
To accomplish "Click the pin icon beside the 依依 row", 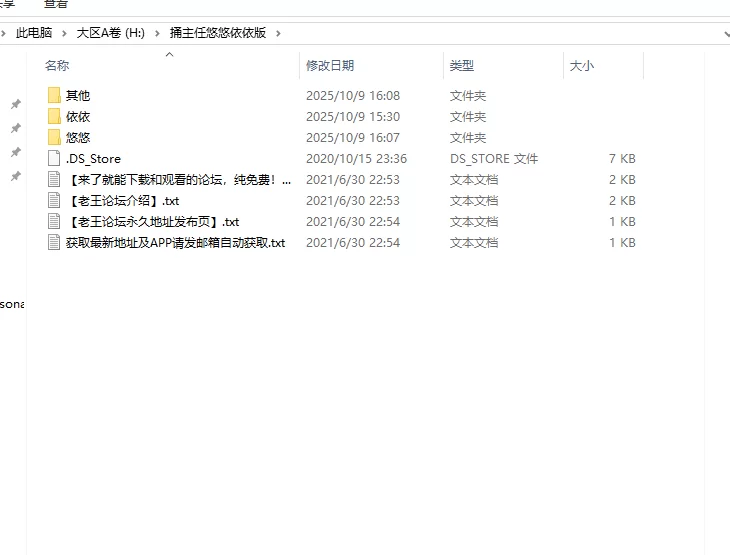I will [x=16, y=128].
